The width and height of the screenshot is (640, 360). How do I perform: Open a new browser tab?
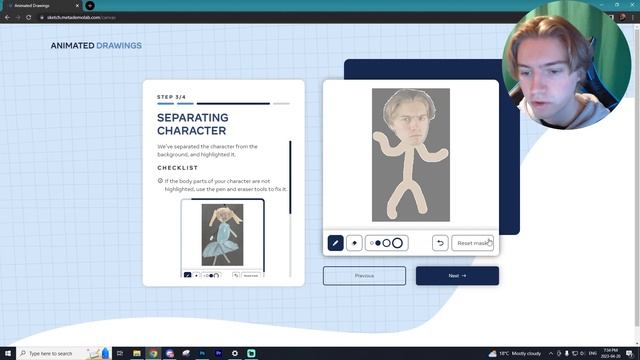90,6
